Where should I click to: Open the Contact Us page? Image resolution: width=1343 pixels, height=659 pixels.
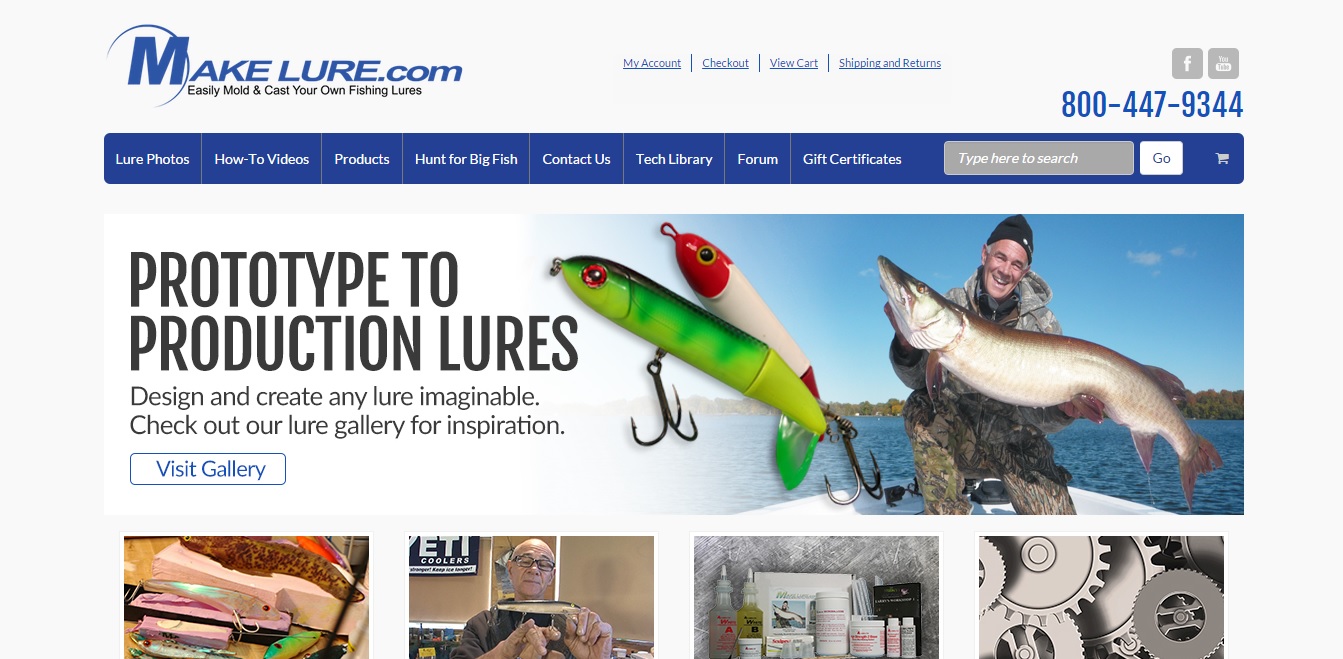[x=576, y=159]
